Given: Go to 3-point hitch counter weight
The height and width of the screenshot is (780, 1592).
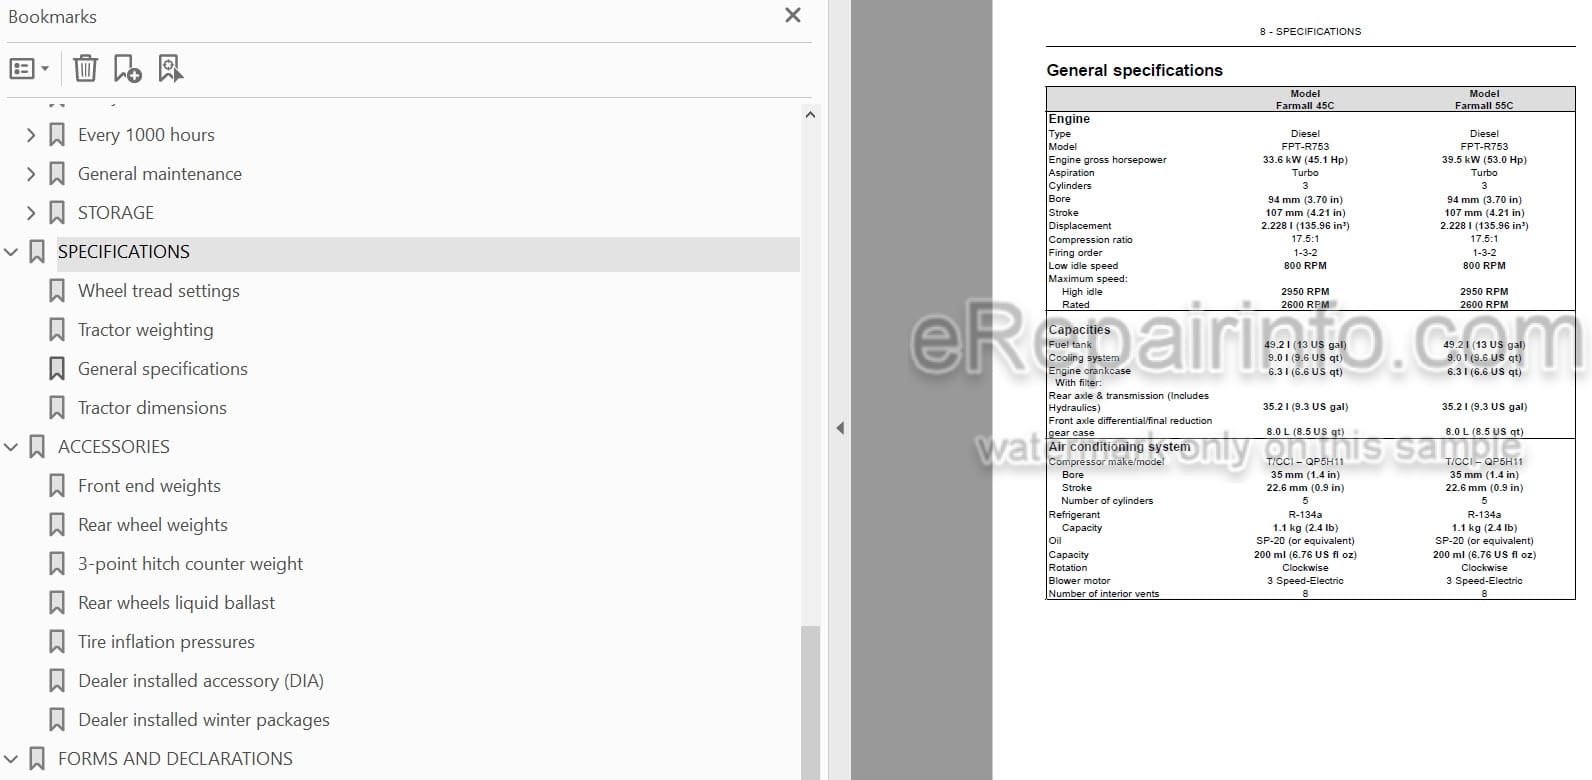Looking at the screenshot, I should pyautogui.click(x=190, y=564).
